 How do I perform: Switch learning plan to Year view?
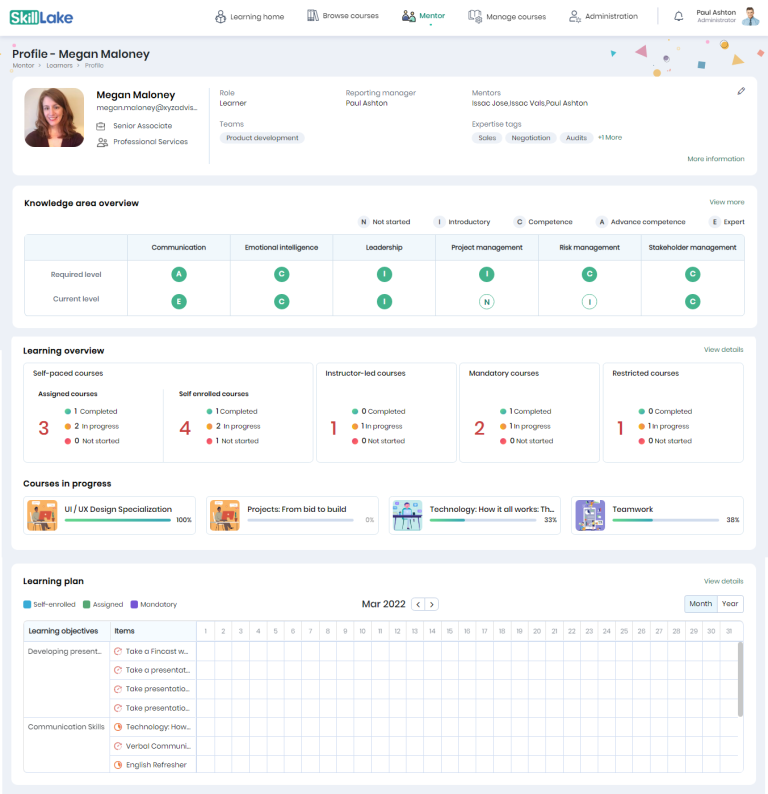coord(730,604)
